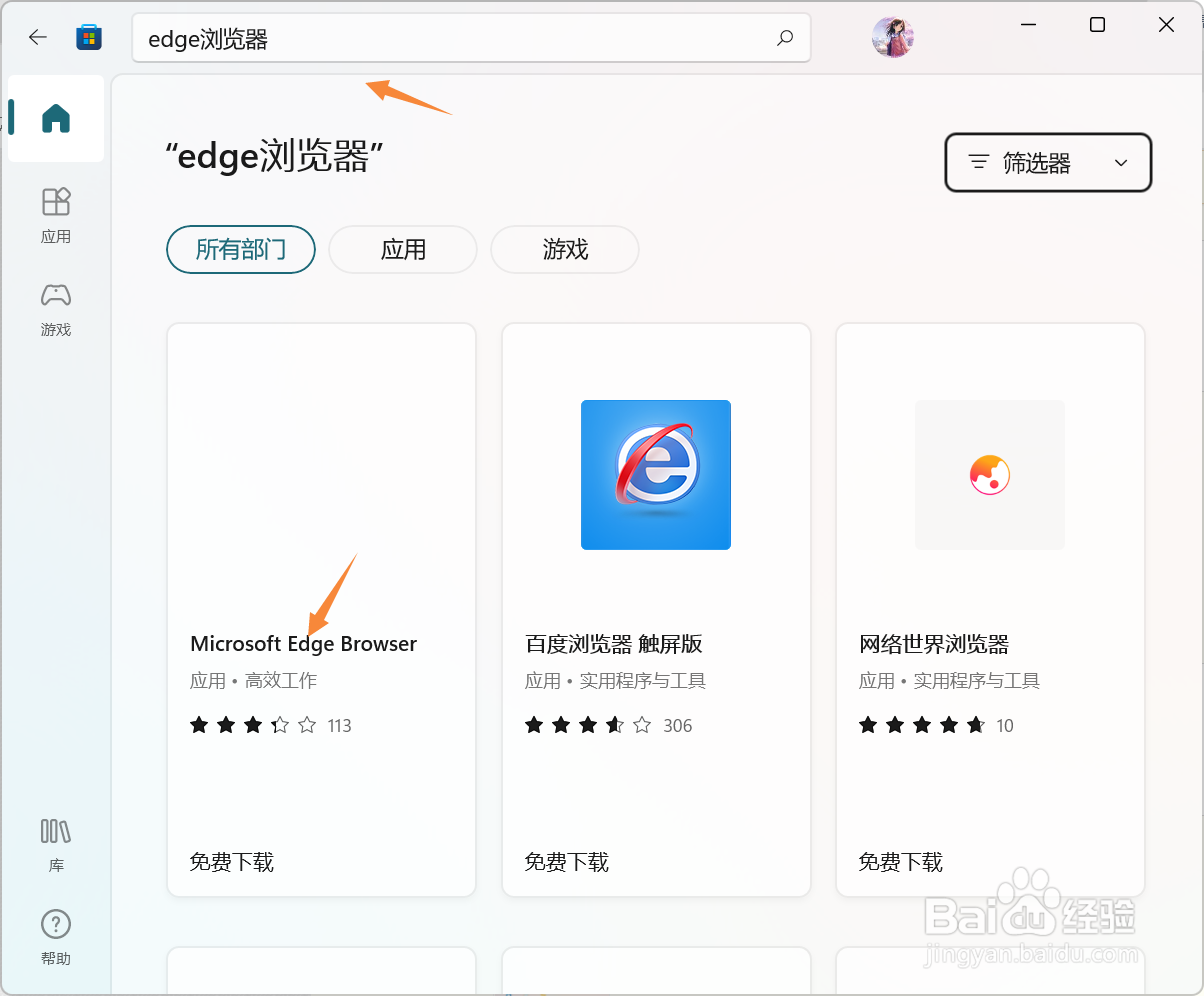This screenshot has width=1204, height=996.
Task: Open the 网络世界浏览器 result
Action: [x=990, y=610]
